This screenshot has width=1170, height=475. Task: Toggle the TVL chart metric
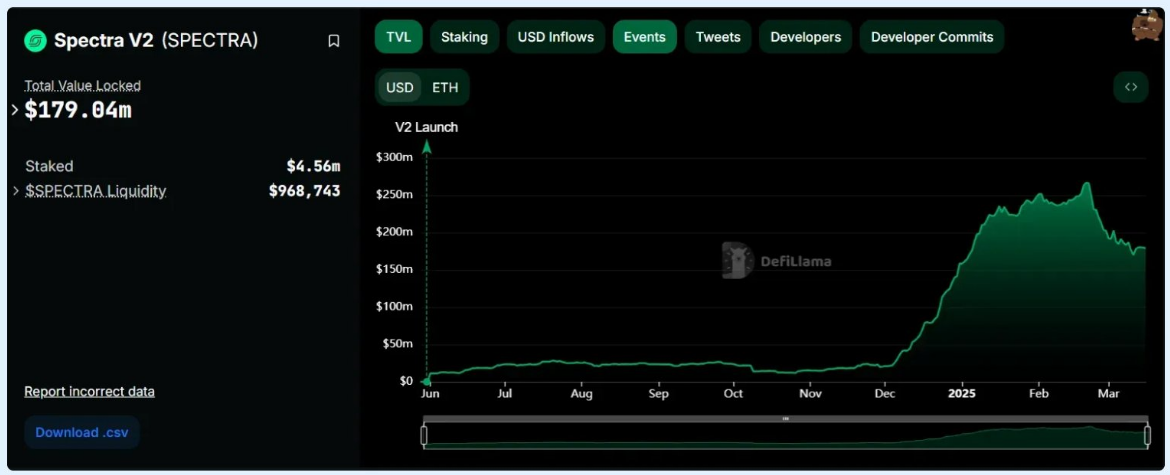click(399, 37)
